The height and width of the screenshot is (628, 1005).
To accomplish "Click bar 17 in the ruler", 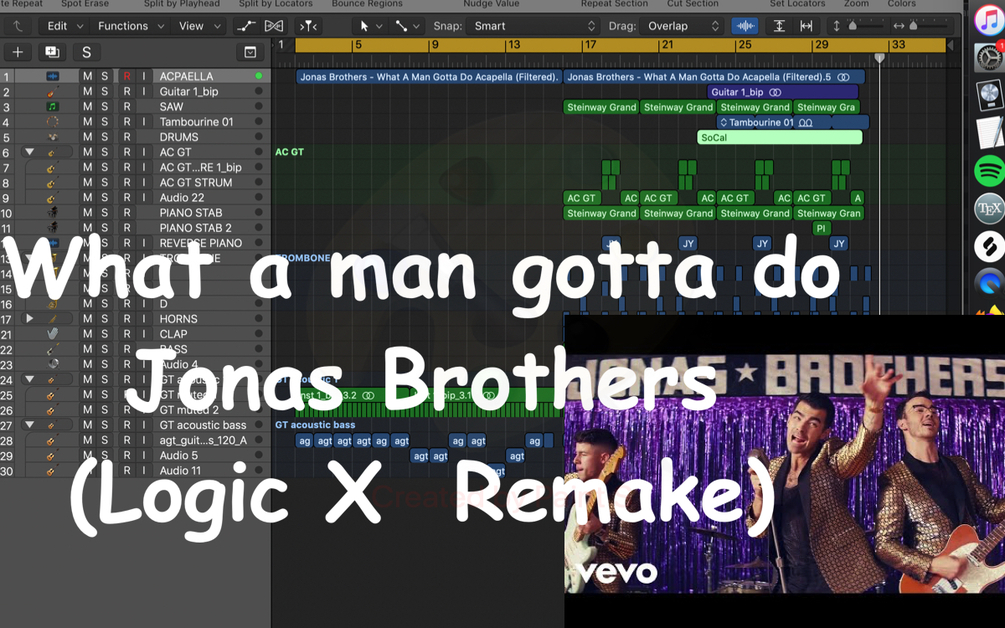I will point(590,45).
